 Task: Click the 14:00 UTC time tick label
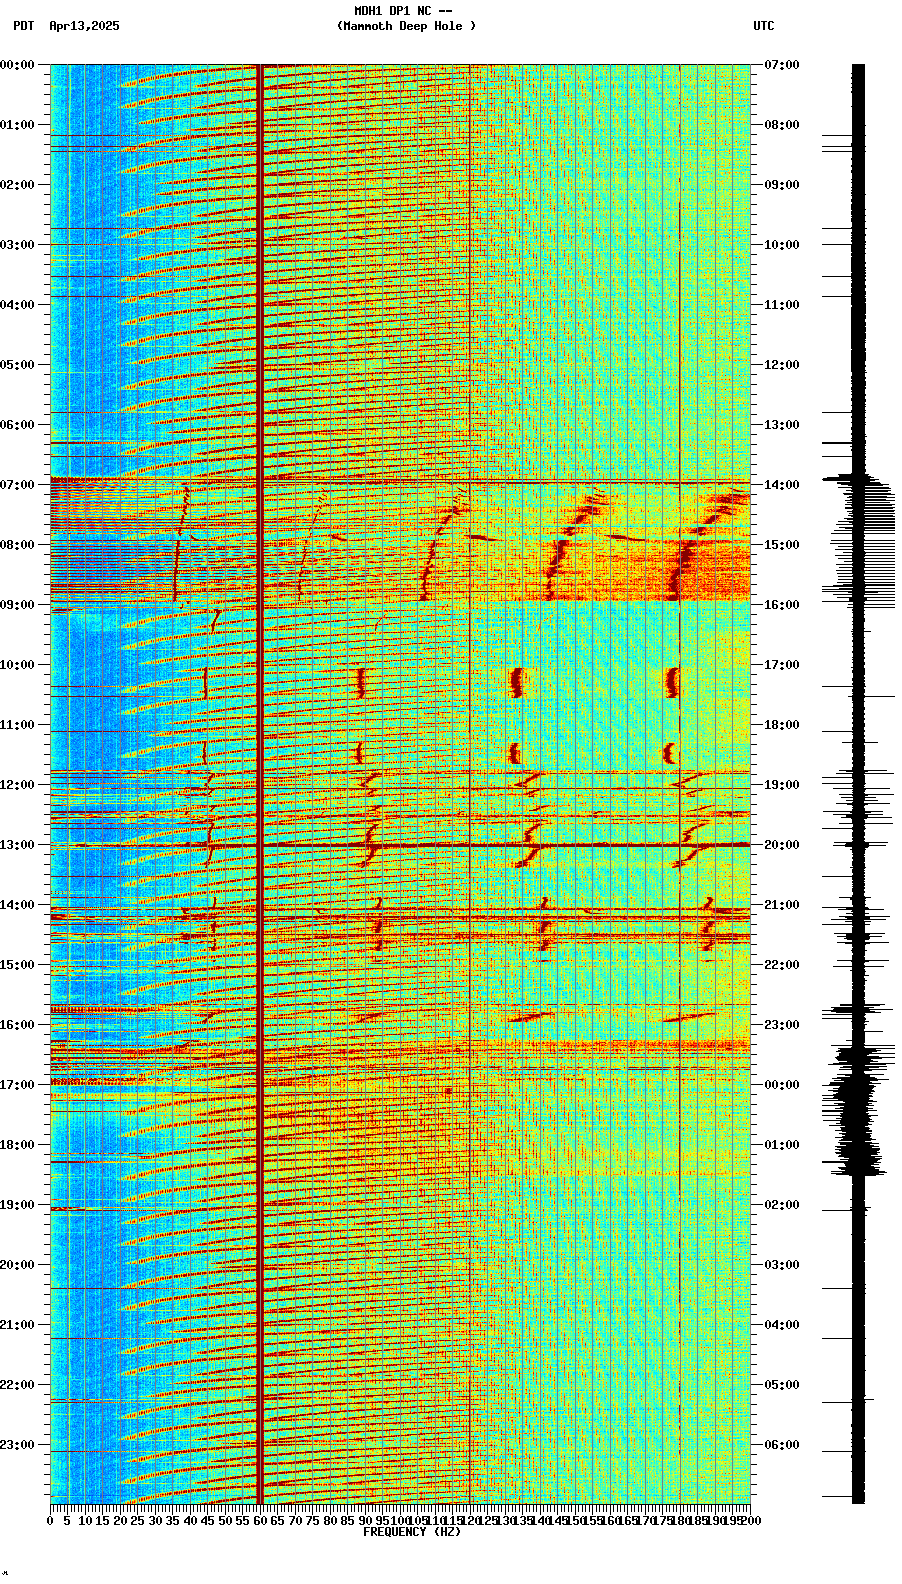click(x=782, y=485)
